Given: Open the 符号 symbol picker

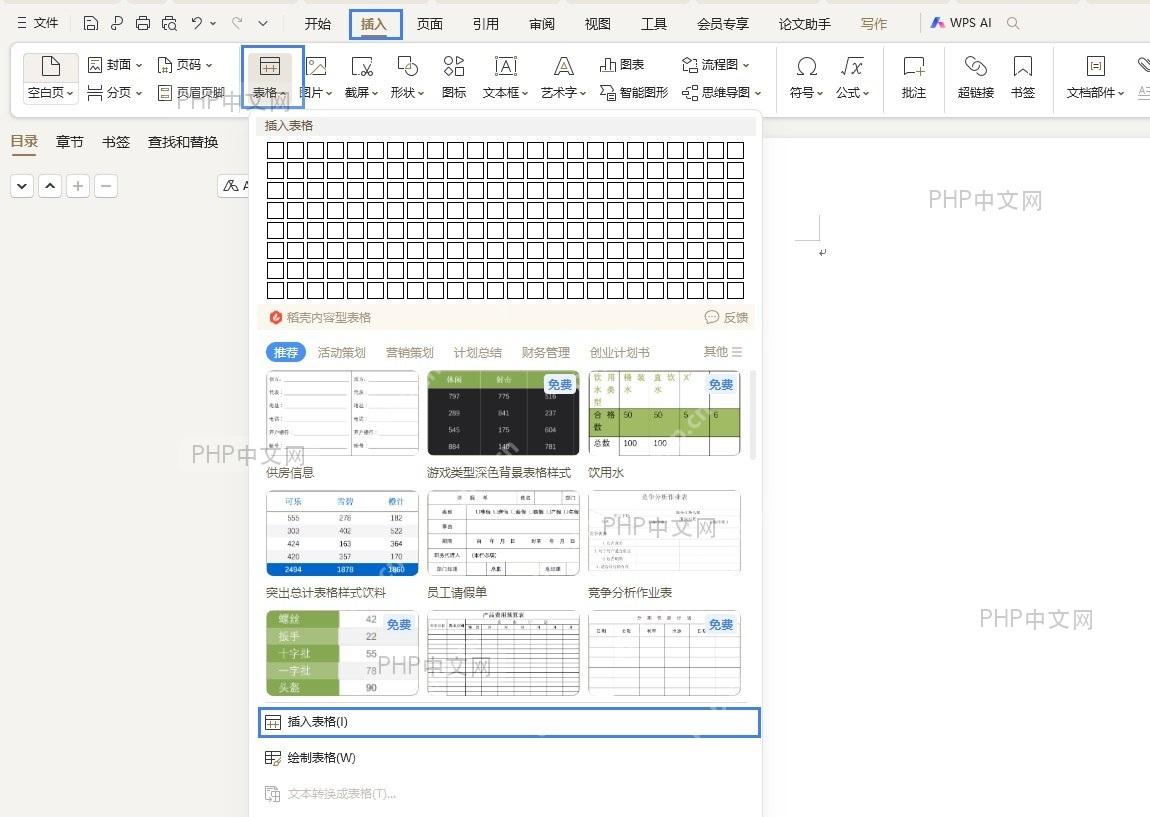Looking at the screenshot, I should [x=806, y=77].
